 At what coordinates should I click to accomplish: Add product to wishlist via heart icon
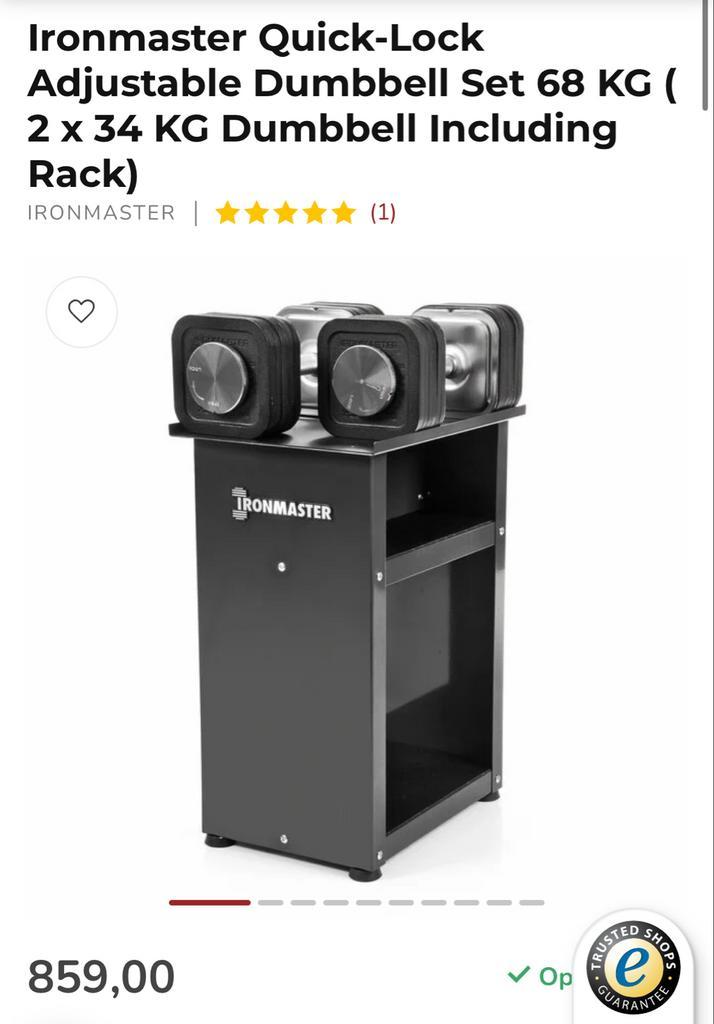tap(82, 312)
